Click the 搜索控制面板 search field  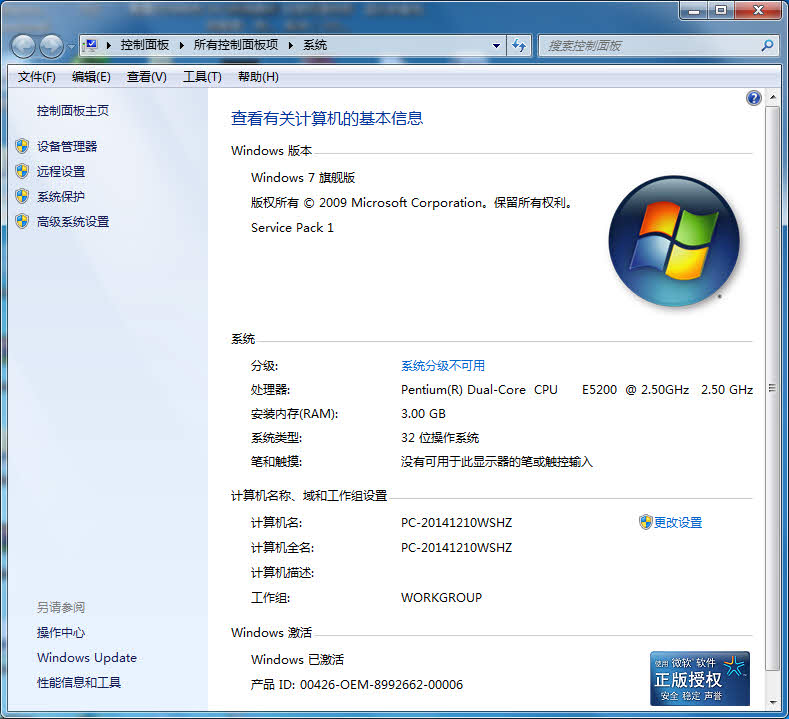(650, 45)
